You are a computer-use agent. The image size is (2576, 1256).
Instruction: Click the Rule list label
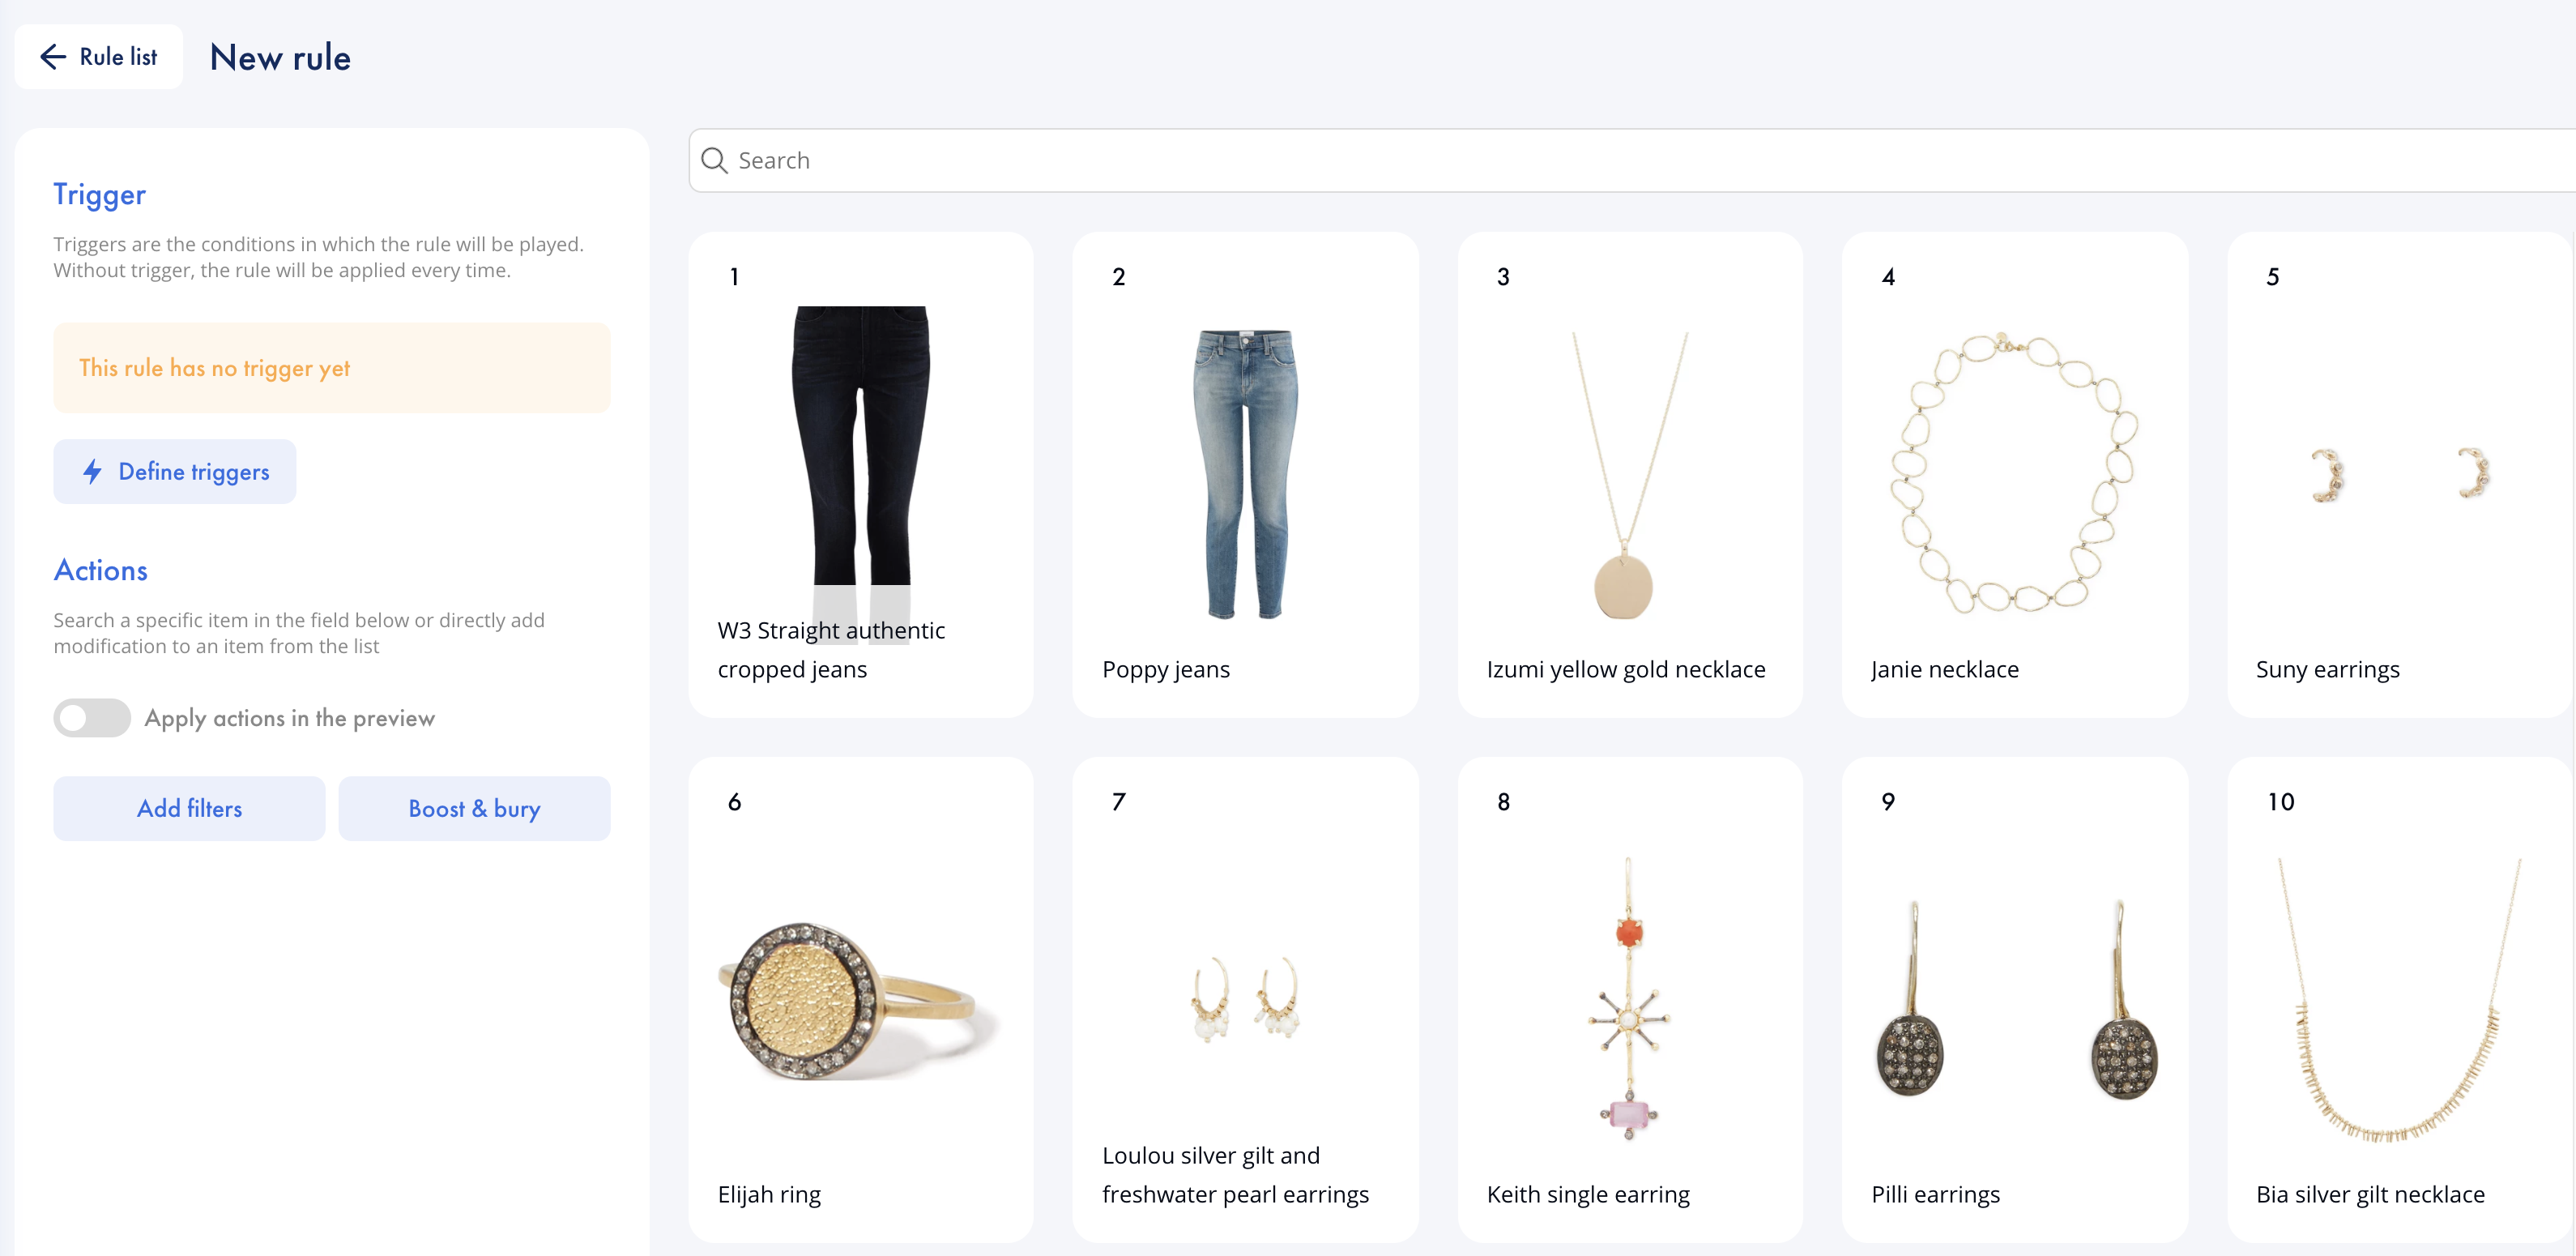(118, 57)
